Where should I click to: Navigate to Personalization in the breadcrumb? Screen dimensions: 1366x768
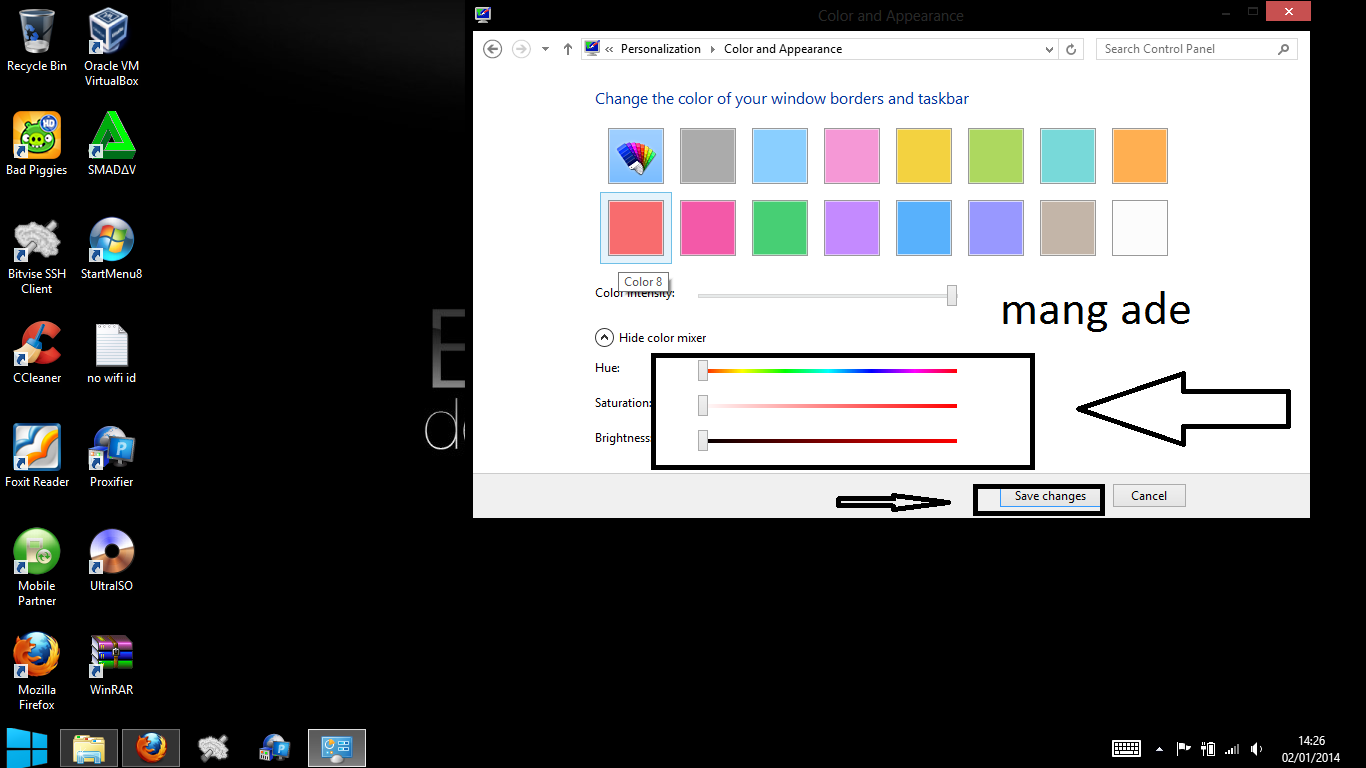coord(661,48)
